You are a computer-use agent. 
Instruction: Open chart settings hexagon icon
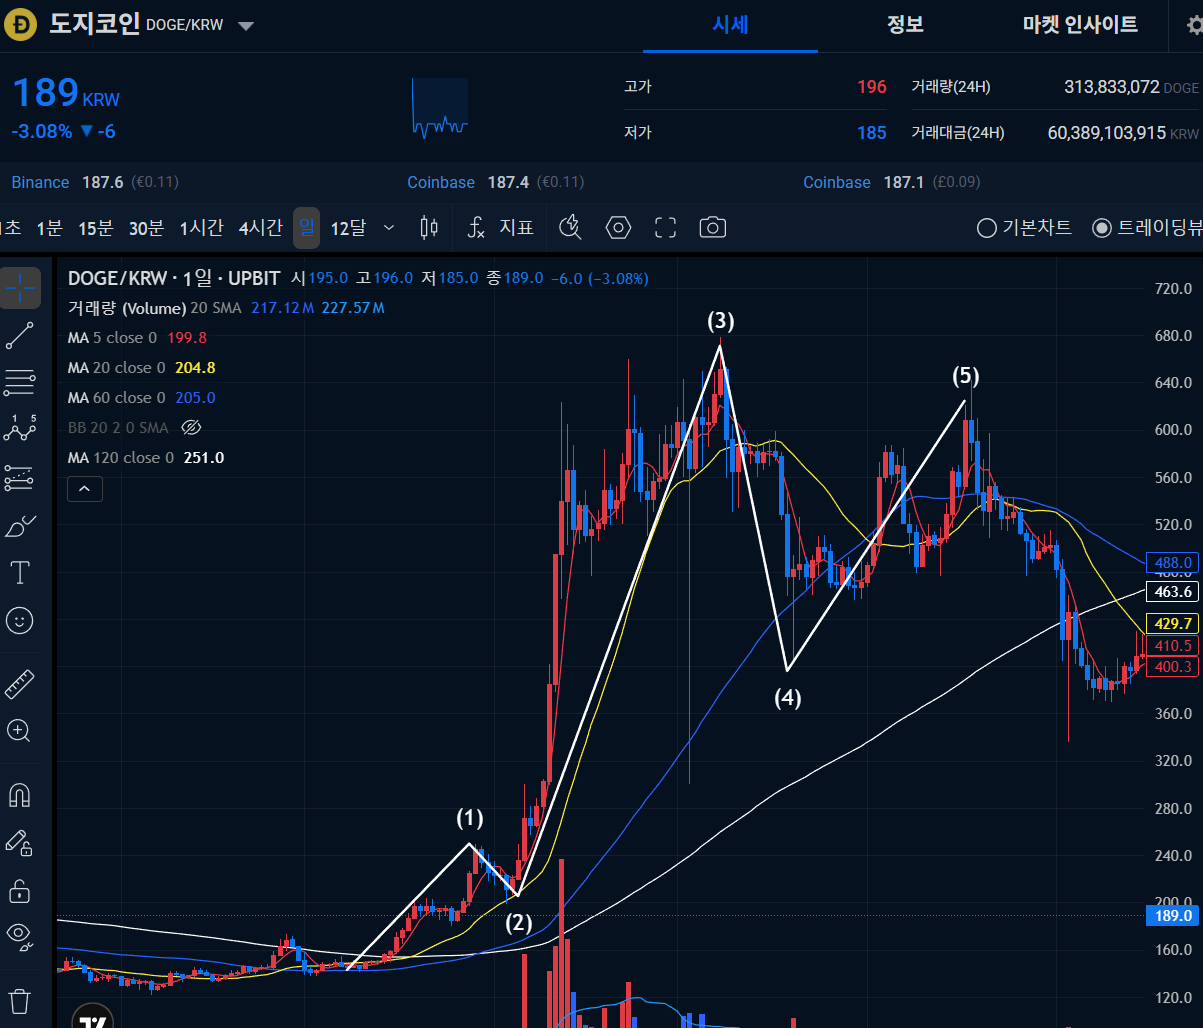[618, 228]
